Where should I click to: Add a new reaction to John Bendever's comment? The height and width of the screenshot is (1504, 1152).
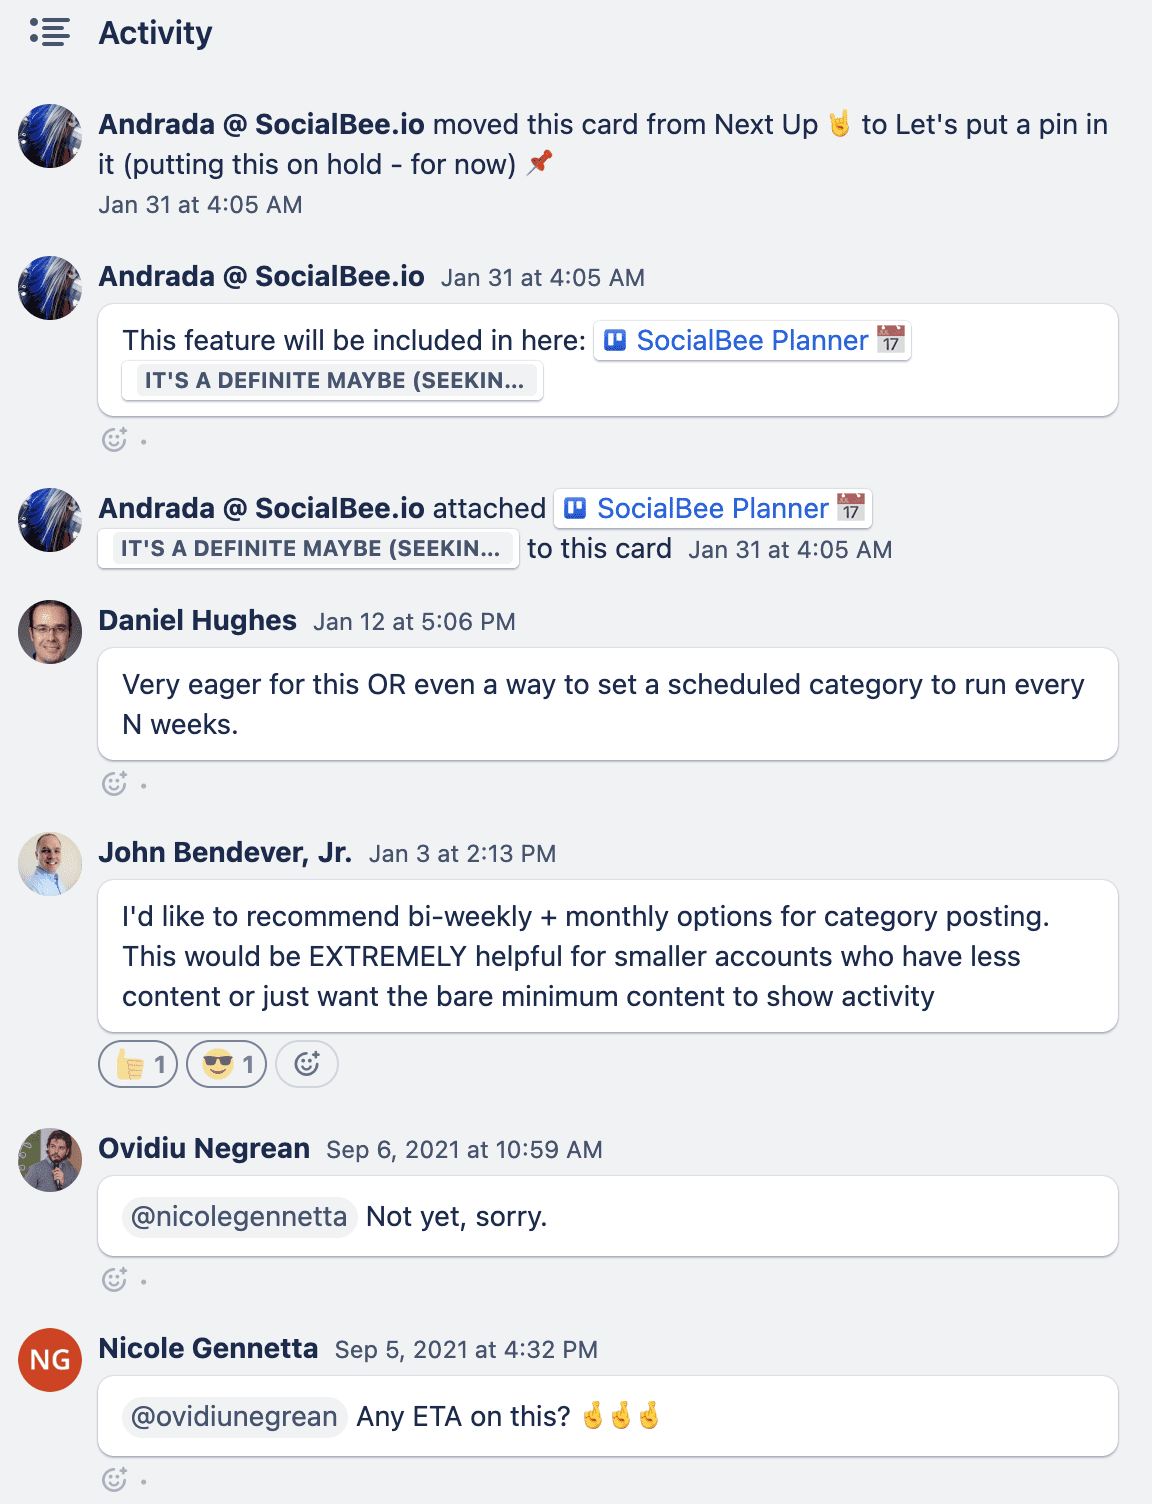pyautogui.click(x=306, y=1064)
